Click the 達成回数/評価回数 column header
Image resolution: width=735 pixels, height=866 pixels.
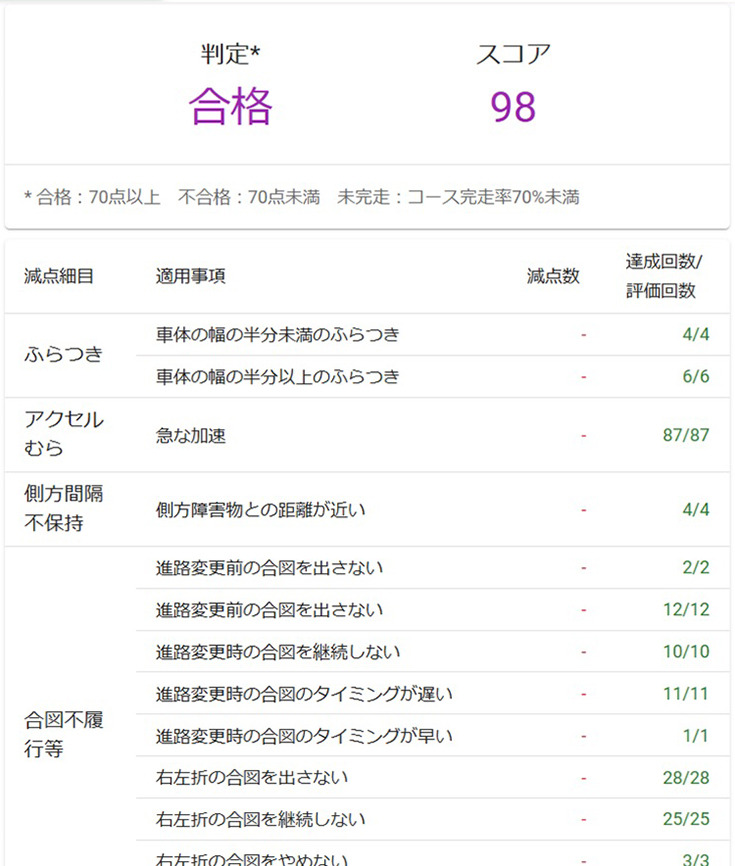point(664,276)
